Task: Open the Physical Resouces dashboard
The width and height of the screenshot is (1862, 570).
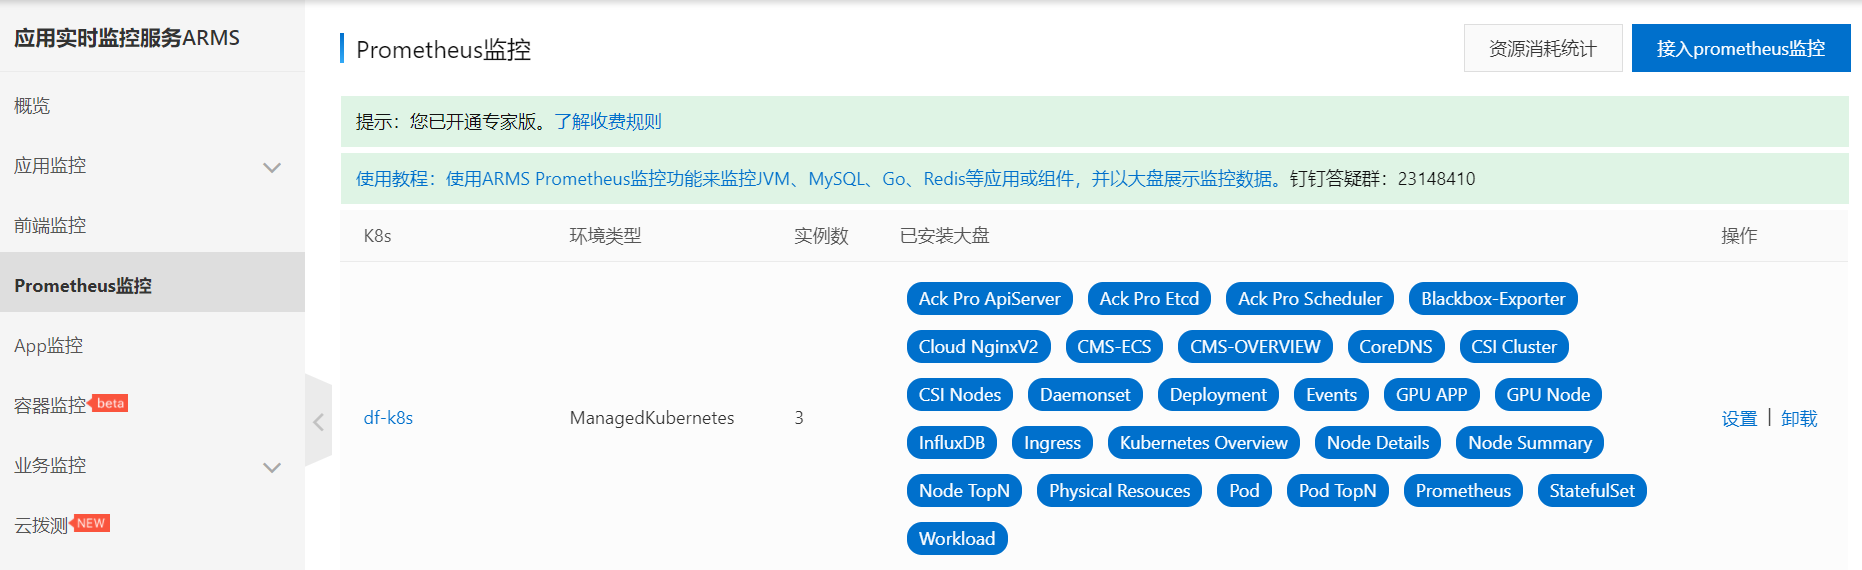Action: (1119, 491)
